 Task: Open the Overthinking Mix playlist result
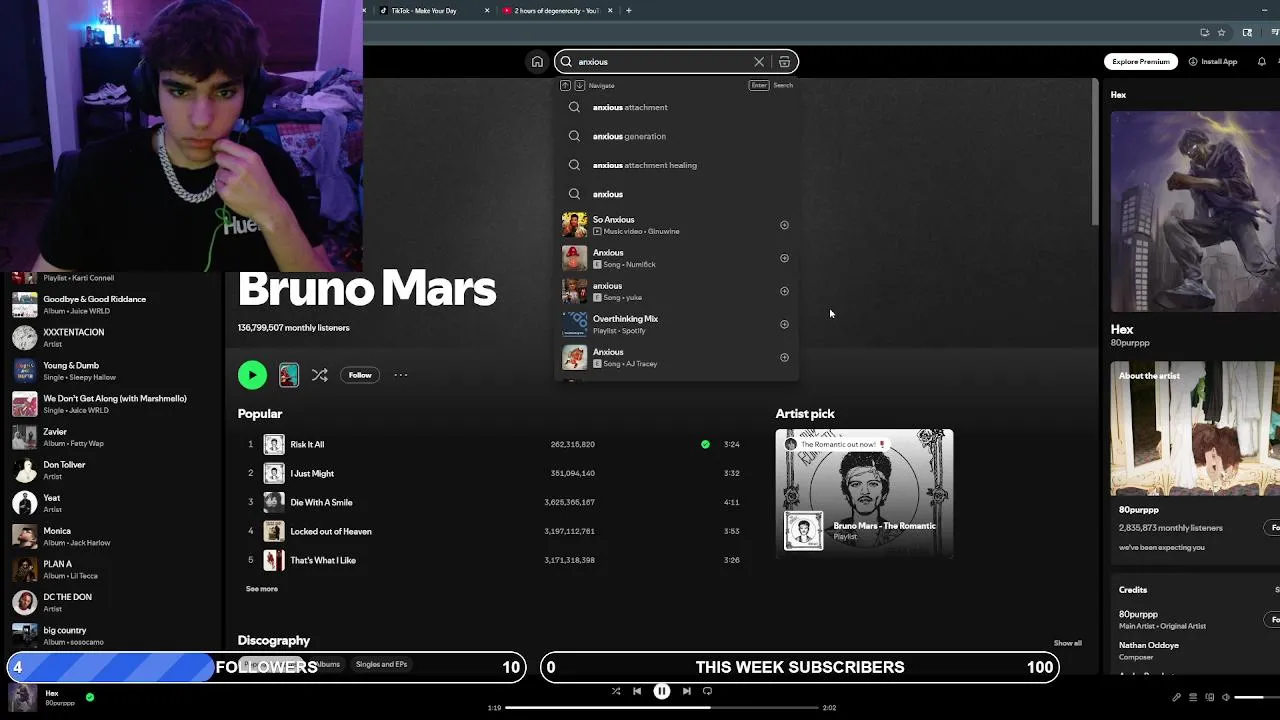[x=676, y=324]
